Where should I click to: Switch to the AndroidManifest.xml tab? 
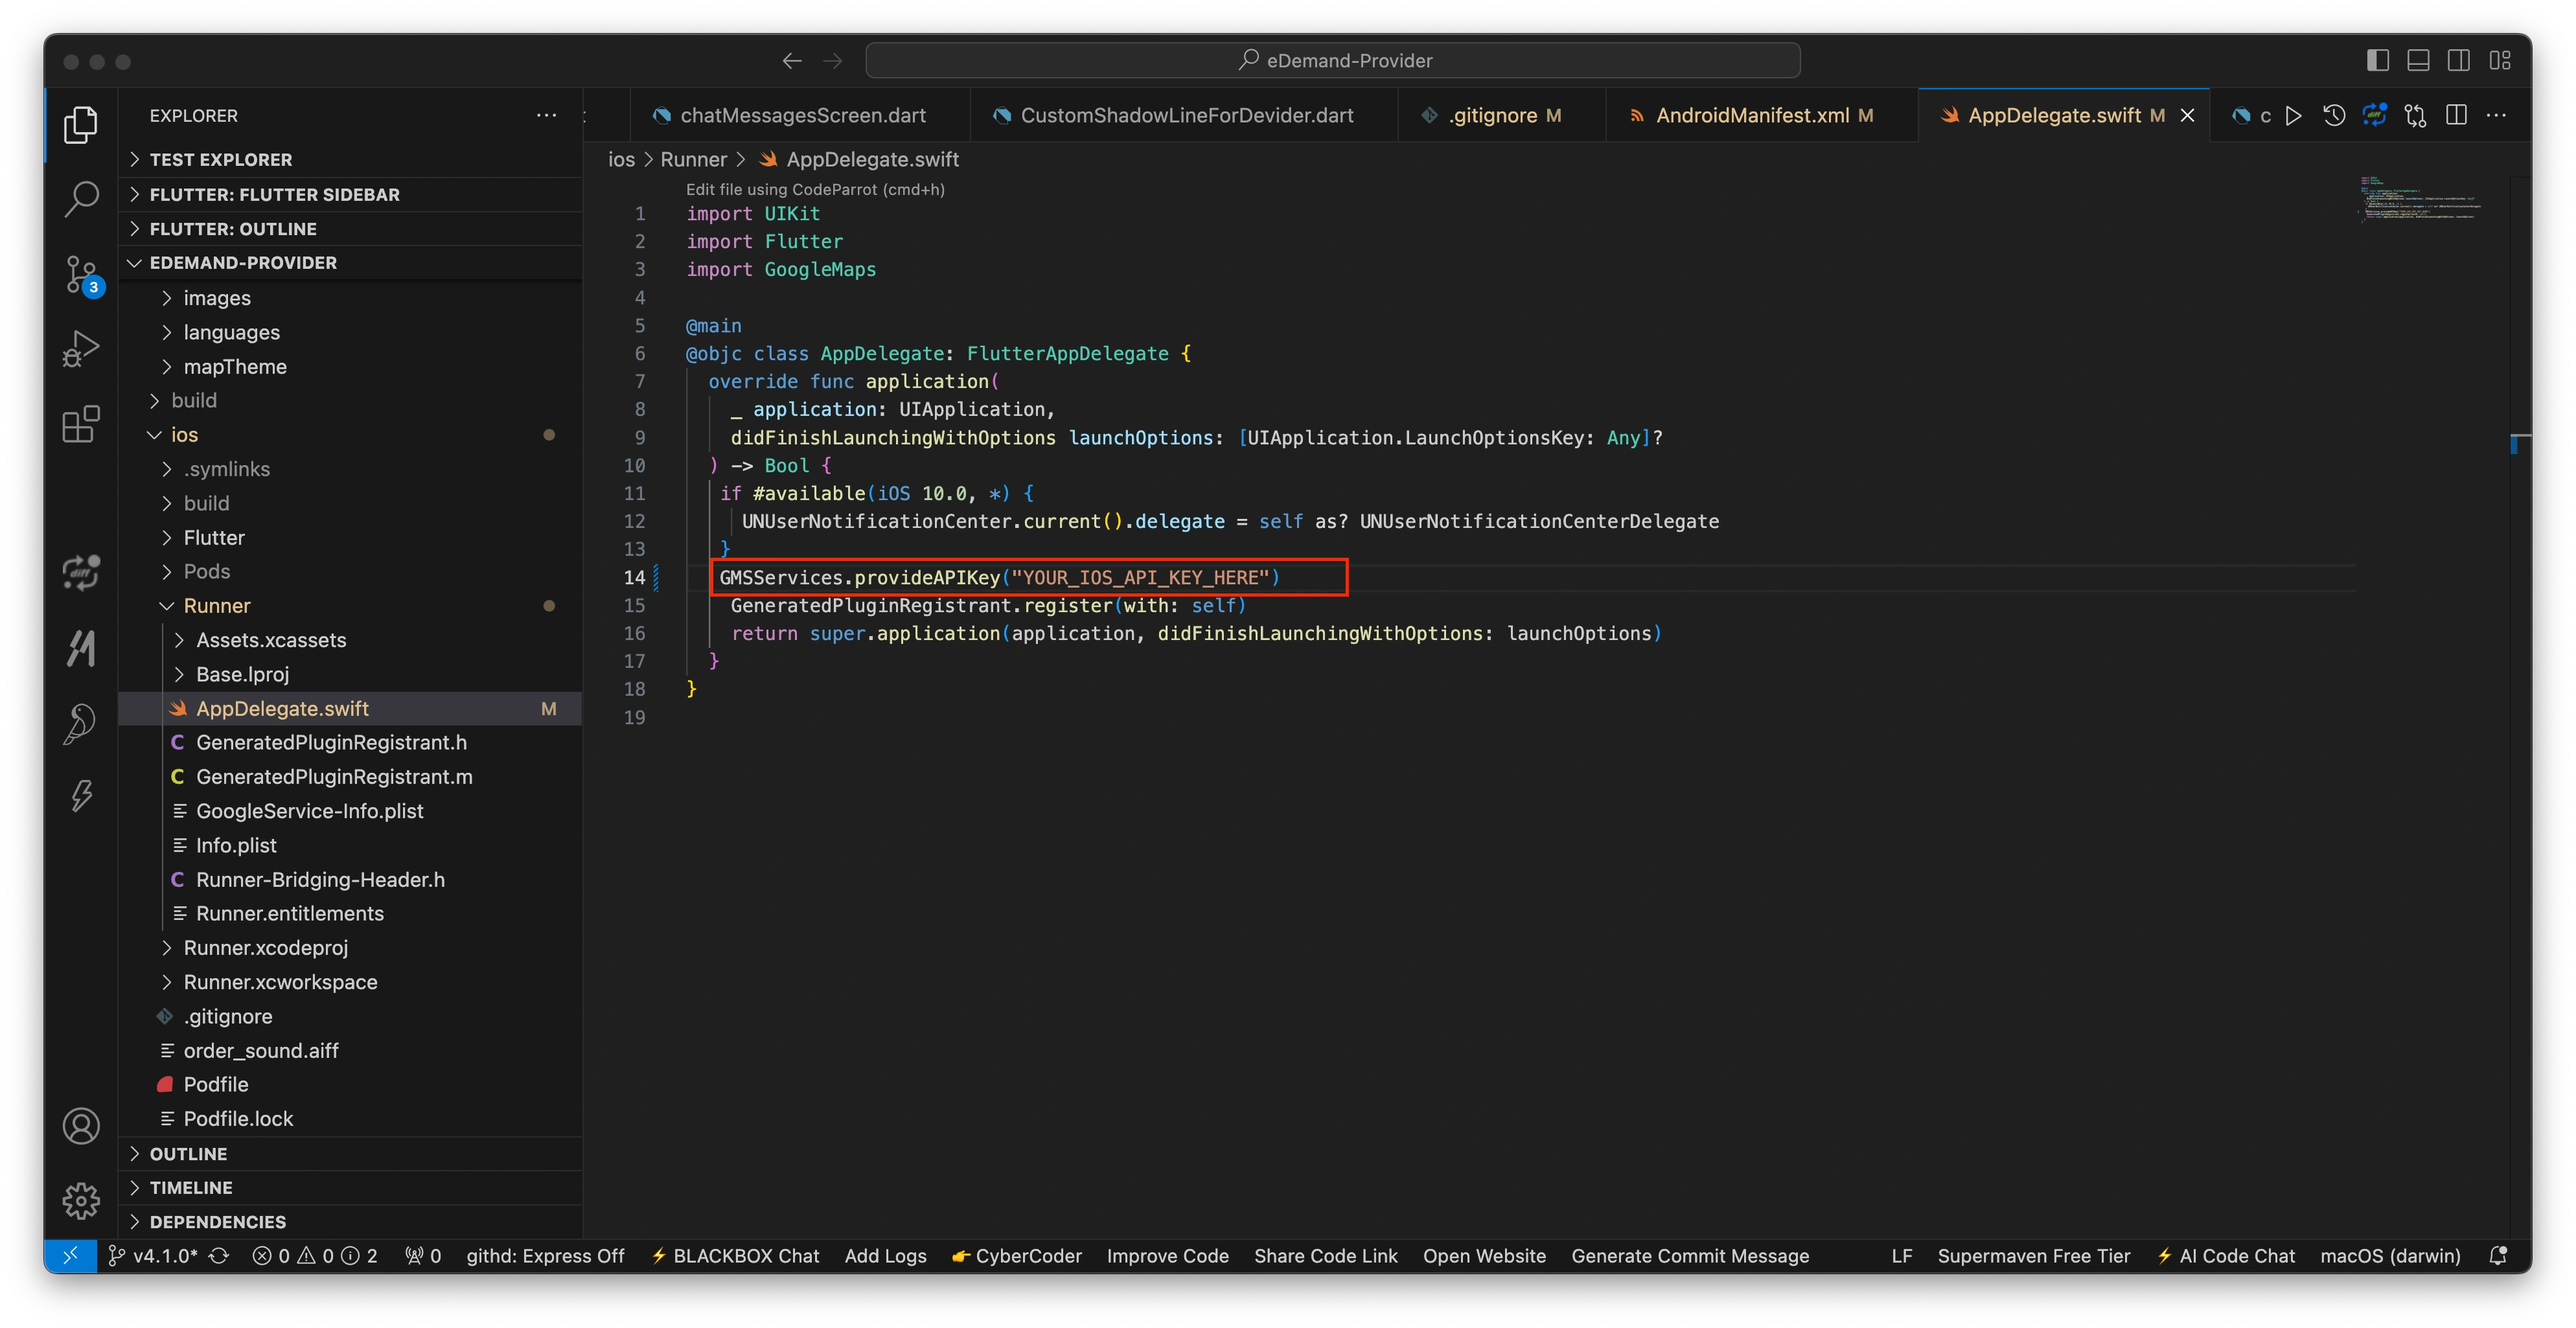click(x=1751, y=116)
